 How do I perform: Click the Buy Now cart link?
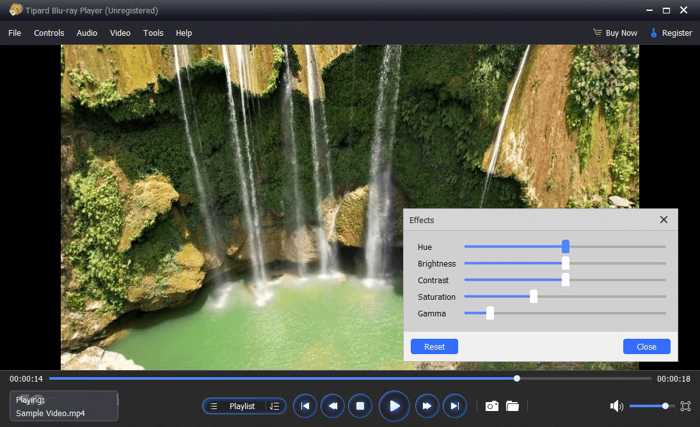click(x=615, y=33)
